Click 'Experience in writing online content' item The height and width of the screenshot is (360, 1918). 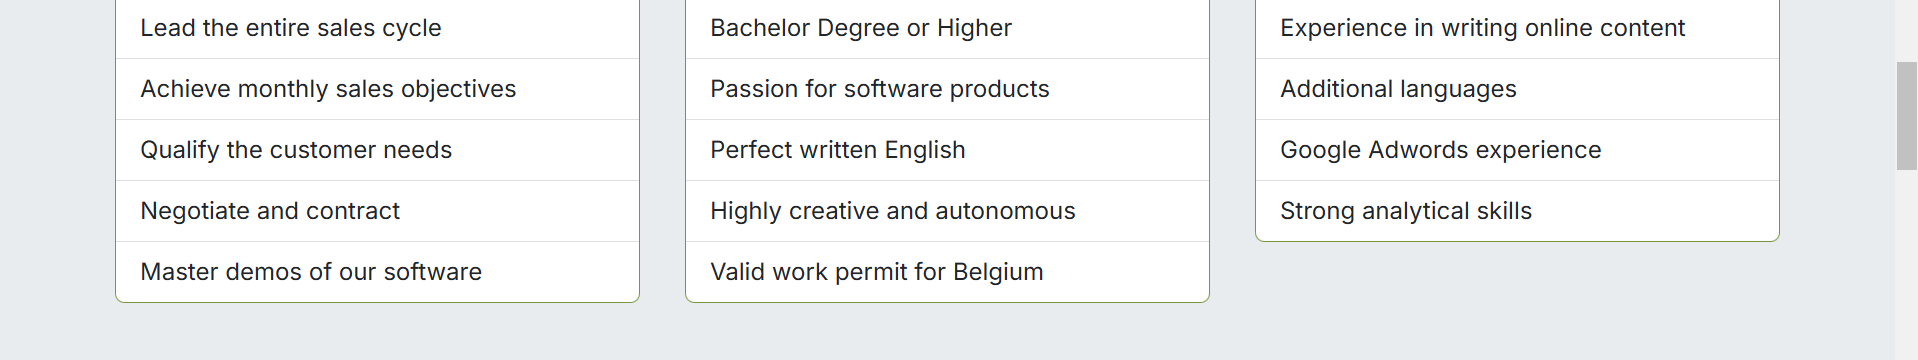pyautogui.click(x=1517, y=29)
